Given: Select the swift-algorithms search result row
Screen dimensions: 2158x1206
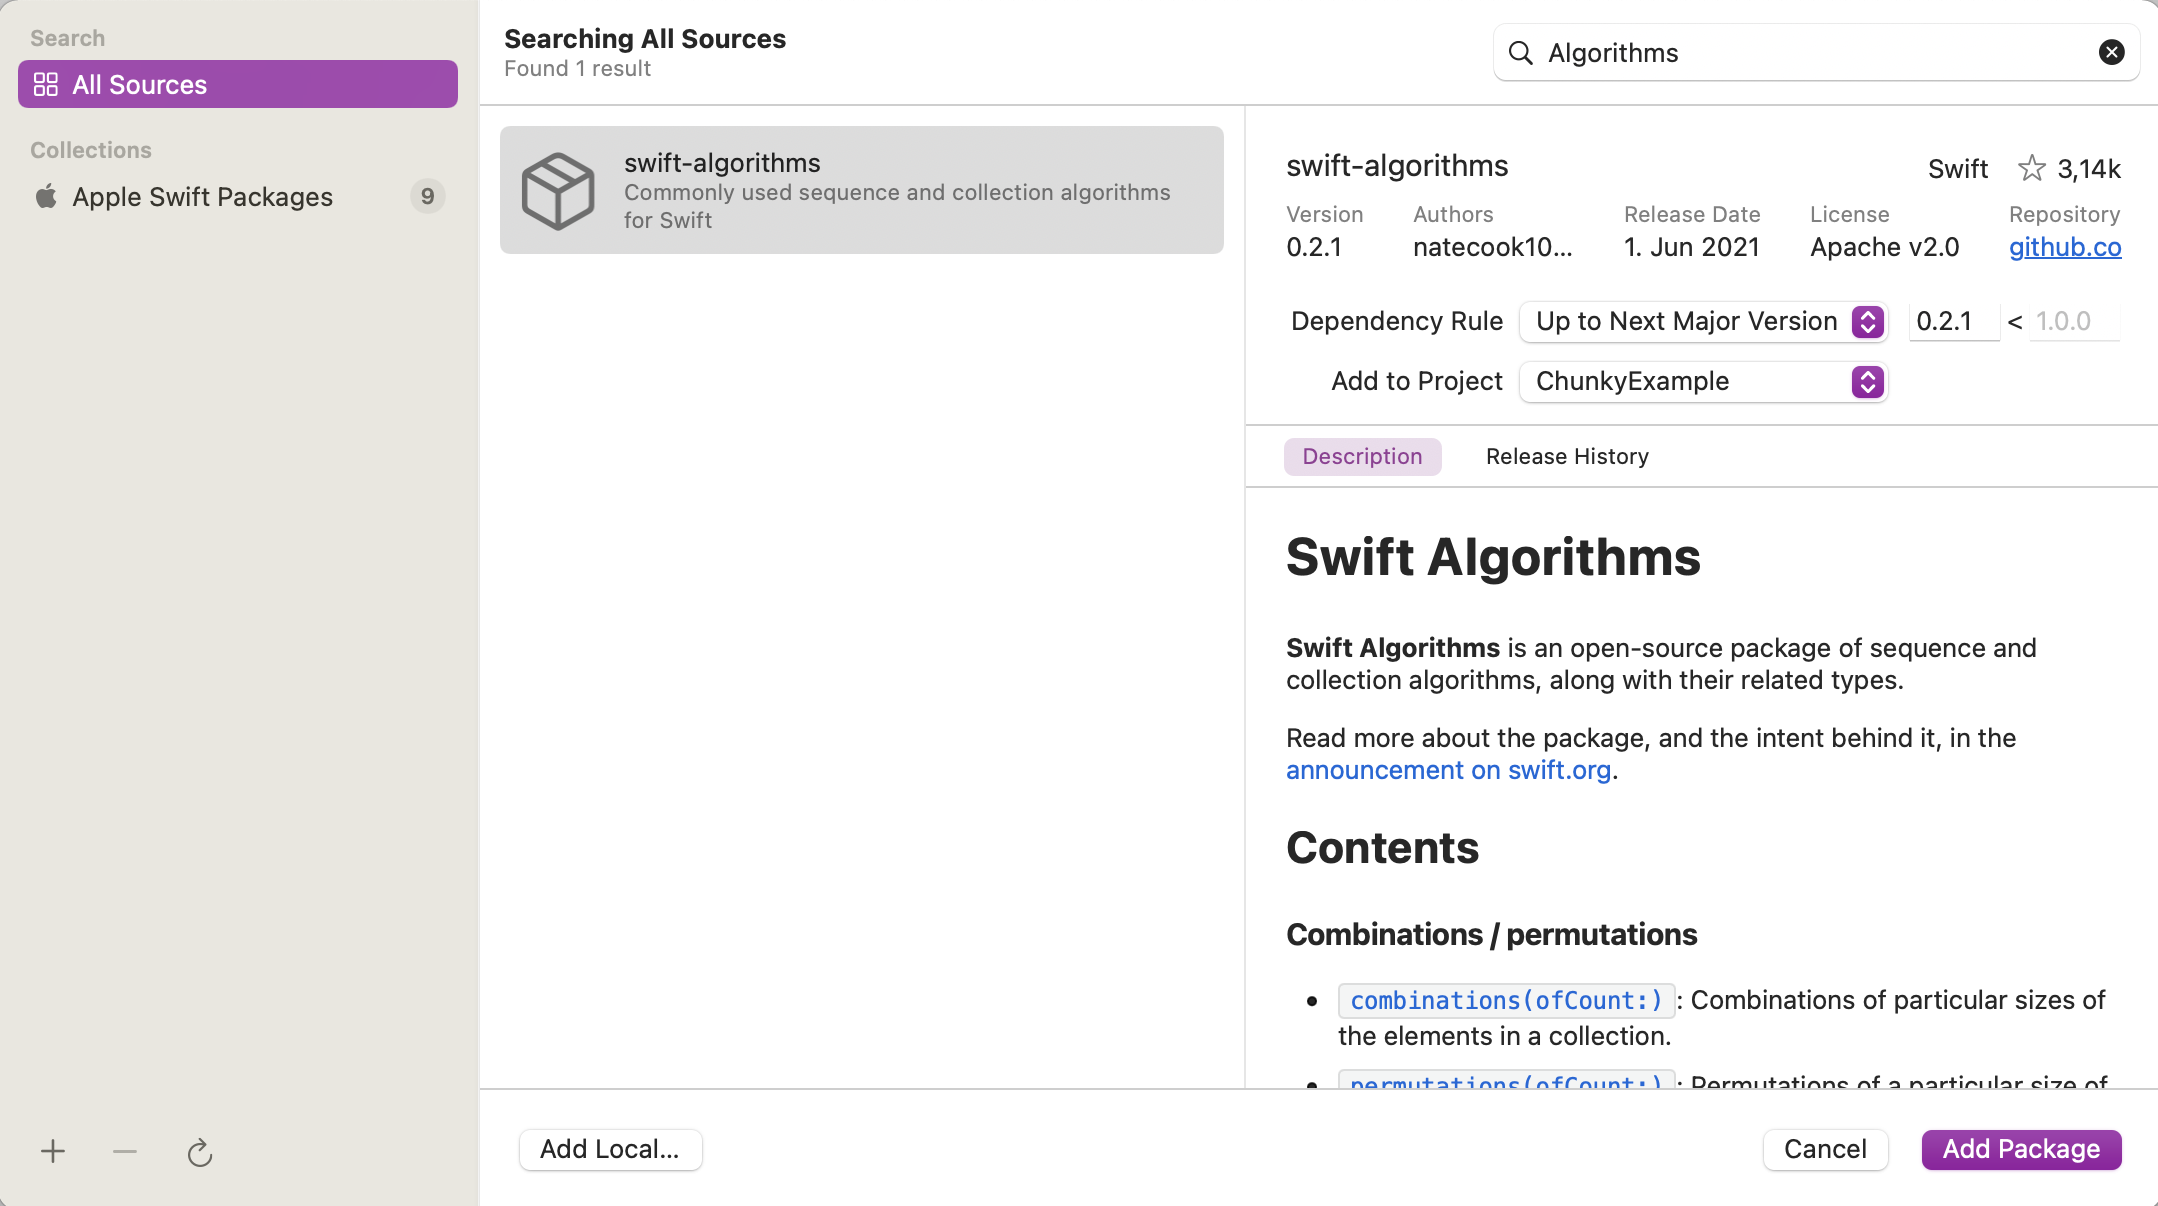Looking at the screenshot, I should [862, 190].
